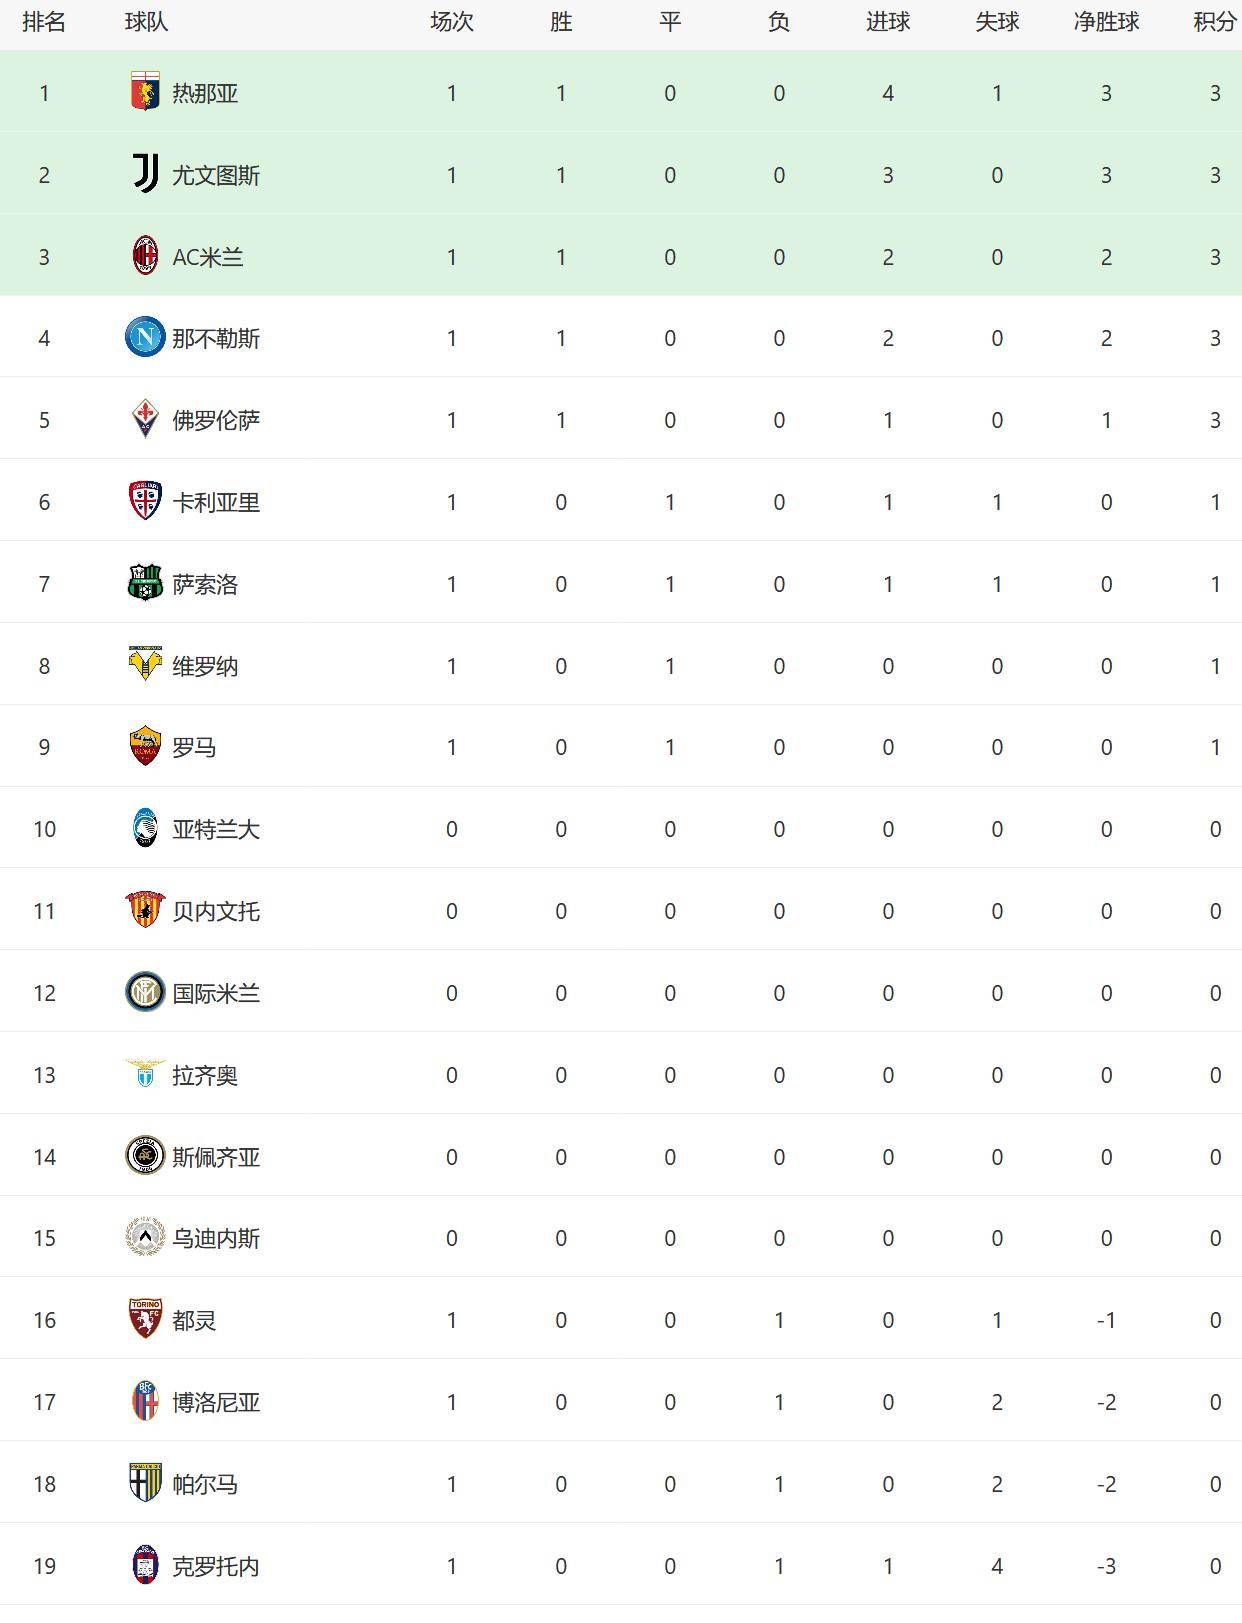Click the Lazio (拉齐奥) eagle logo
Image resolution: width=1242 pixels, height=1623 pixels.
coord(145,1074)
